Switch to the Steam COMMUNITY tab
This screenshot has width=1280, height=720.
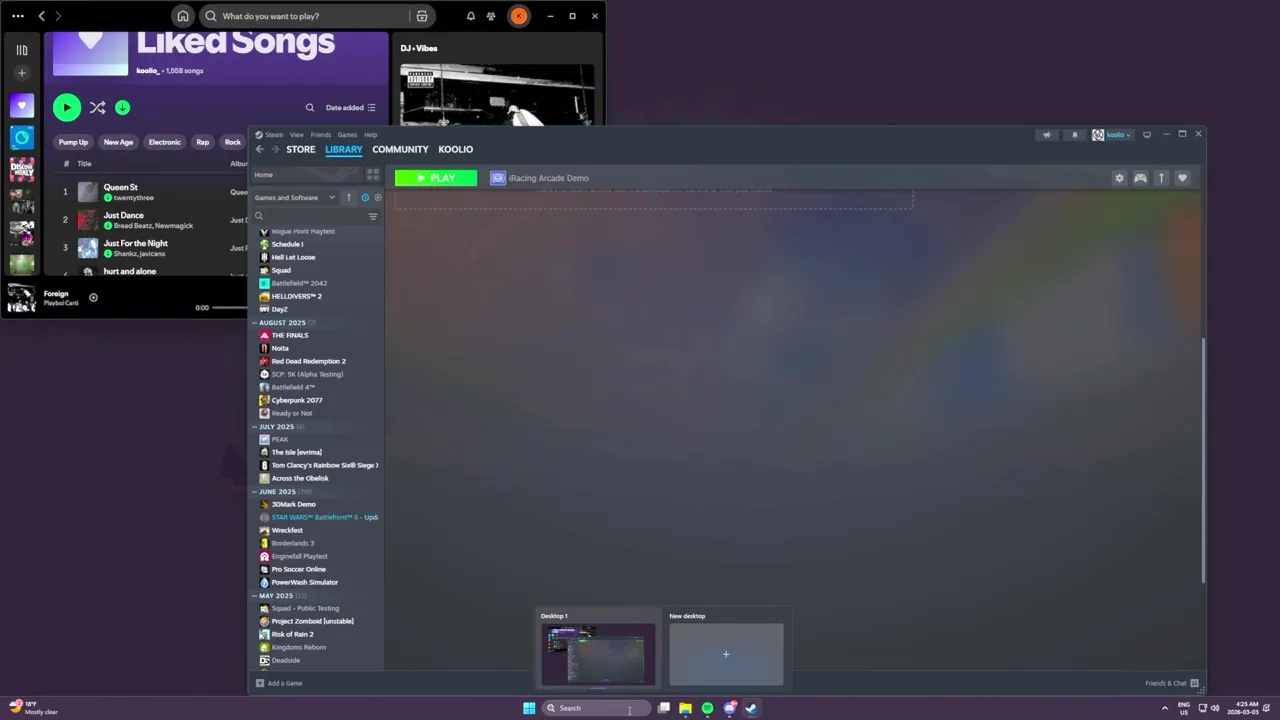point(400,149)
